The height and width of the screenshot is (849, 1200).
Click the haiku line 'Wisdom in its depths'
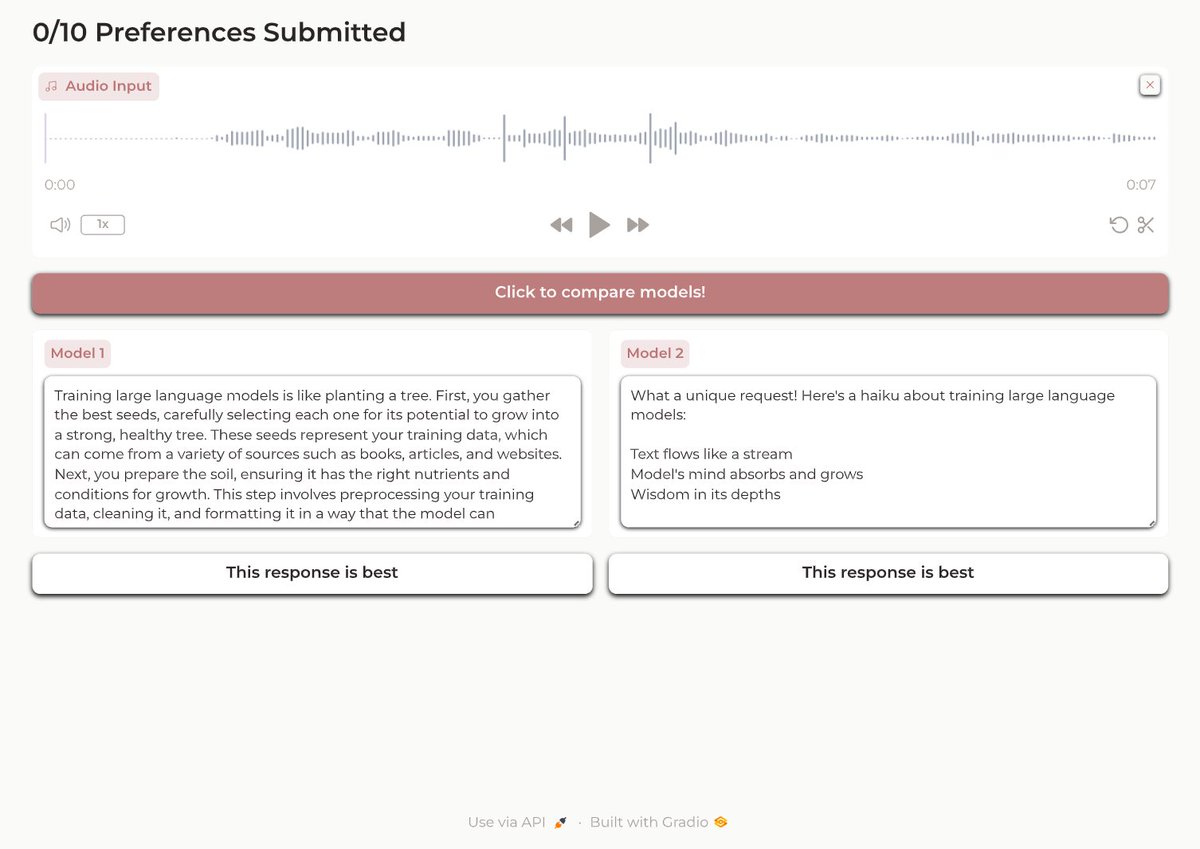click(x=705, y=494)
